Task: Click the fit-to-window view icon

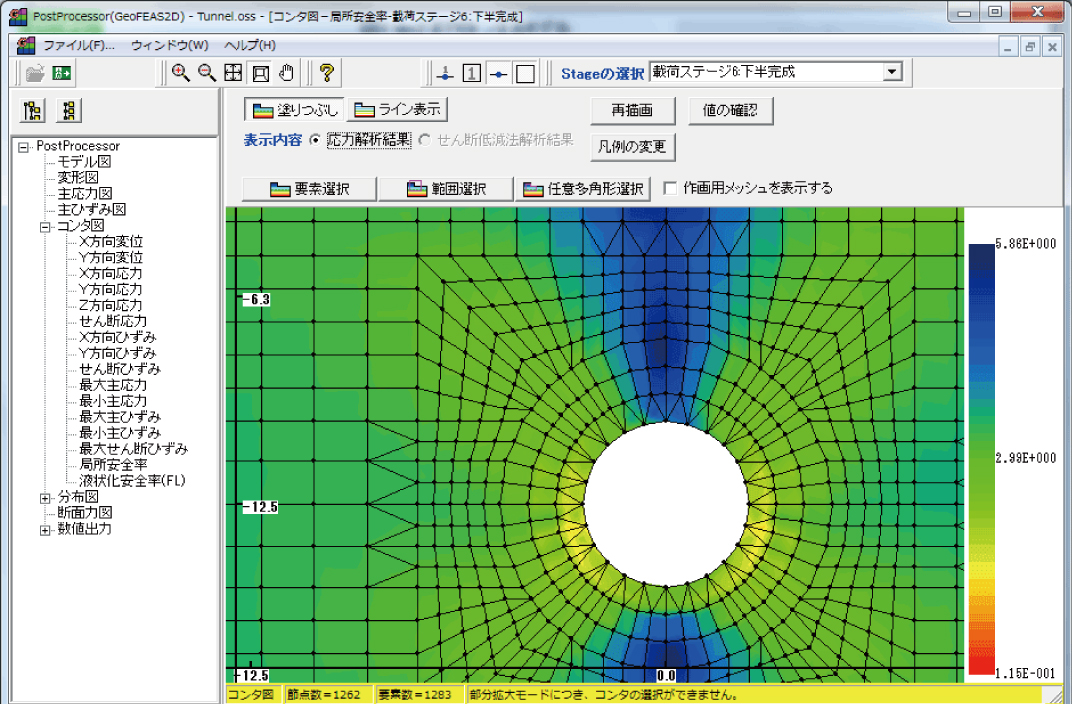Action: point(233,72)
